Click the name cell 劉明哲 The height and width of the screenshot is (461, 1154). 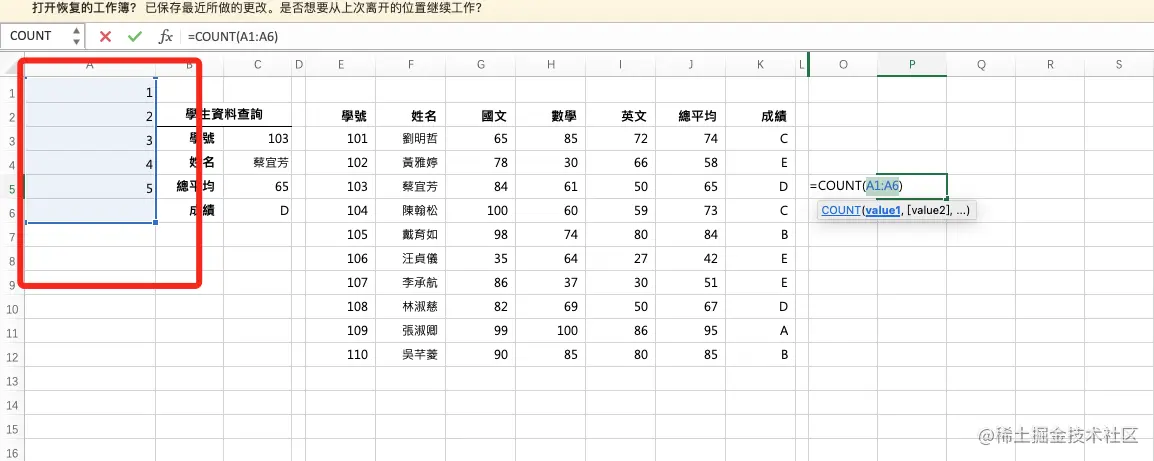click(411, 139)
